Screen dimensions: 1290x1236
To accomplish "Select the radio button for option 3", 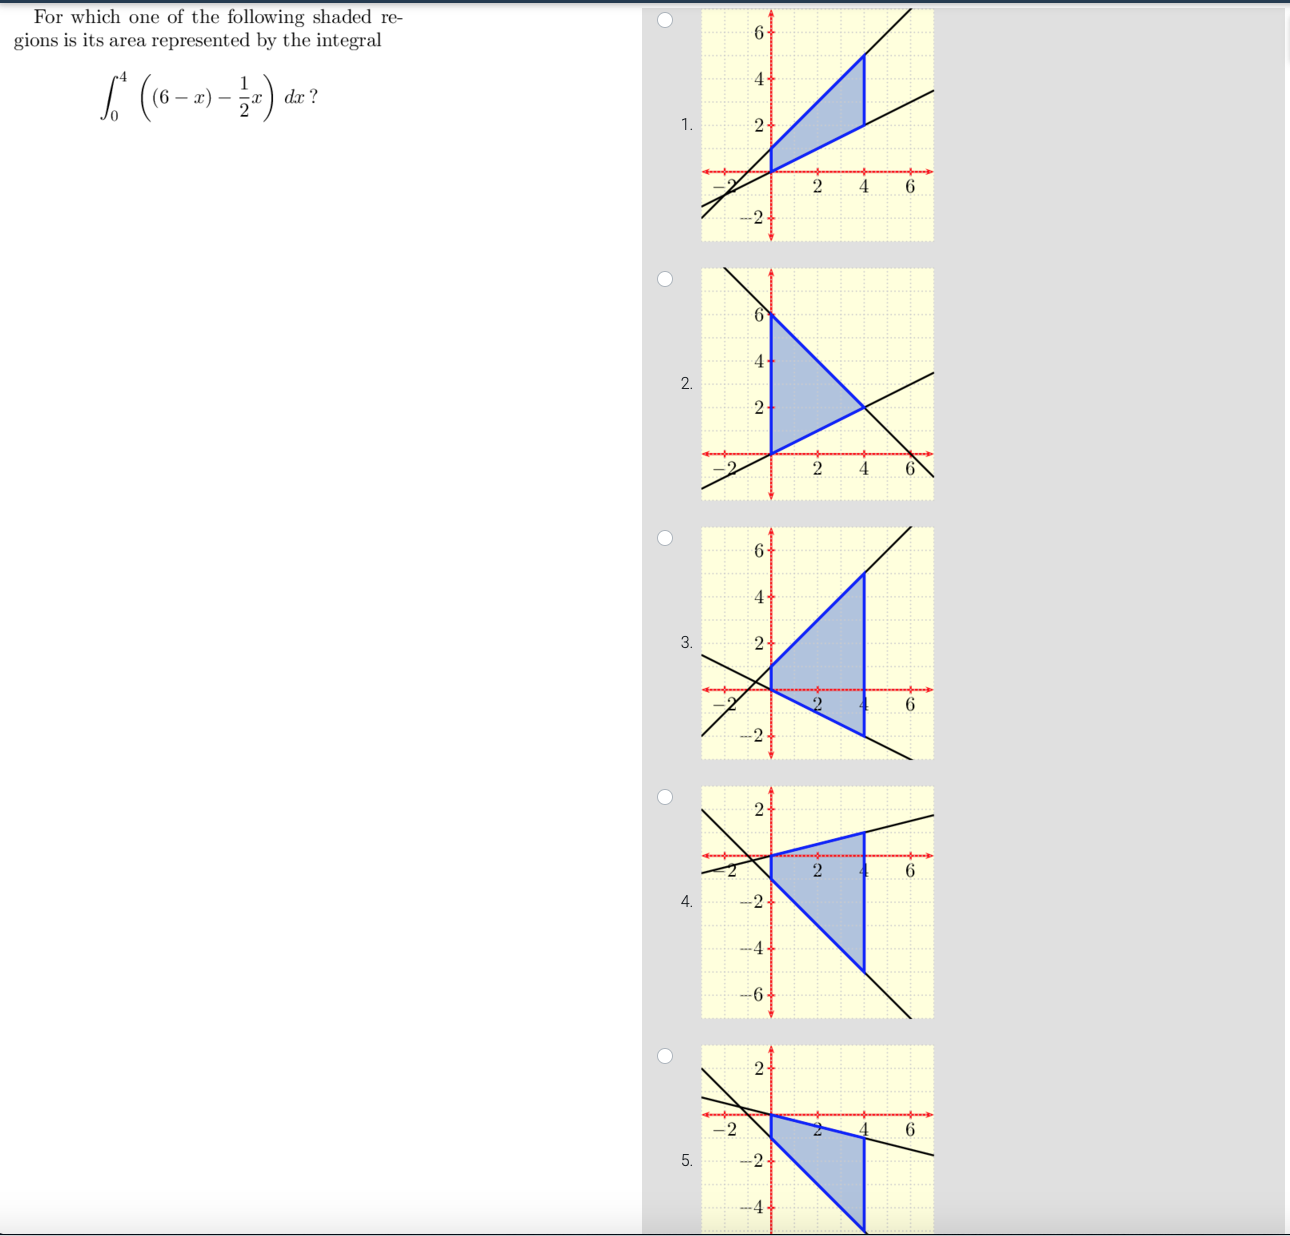I will click(665, 537).
